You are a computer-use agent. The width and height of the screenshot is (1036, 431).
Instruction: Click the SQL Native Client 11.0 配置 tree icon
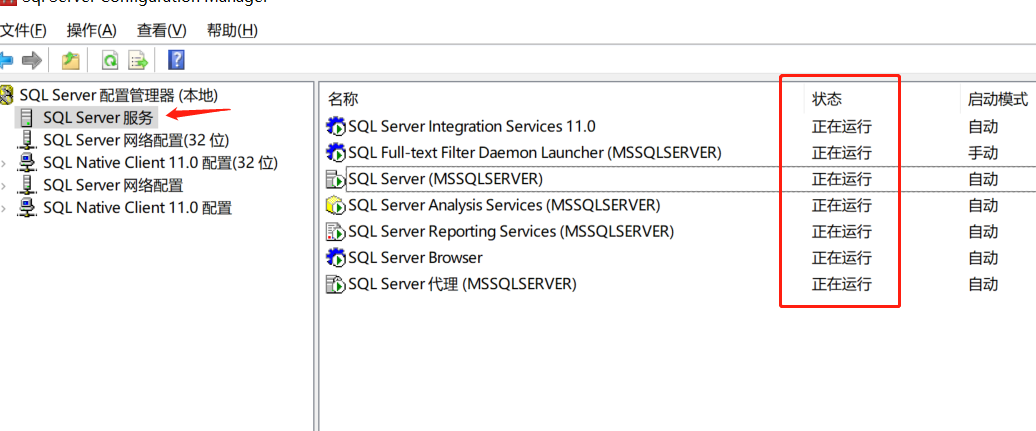click(x=27, y=208)
